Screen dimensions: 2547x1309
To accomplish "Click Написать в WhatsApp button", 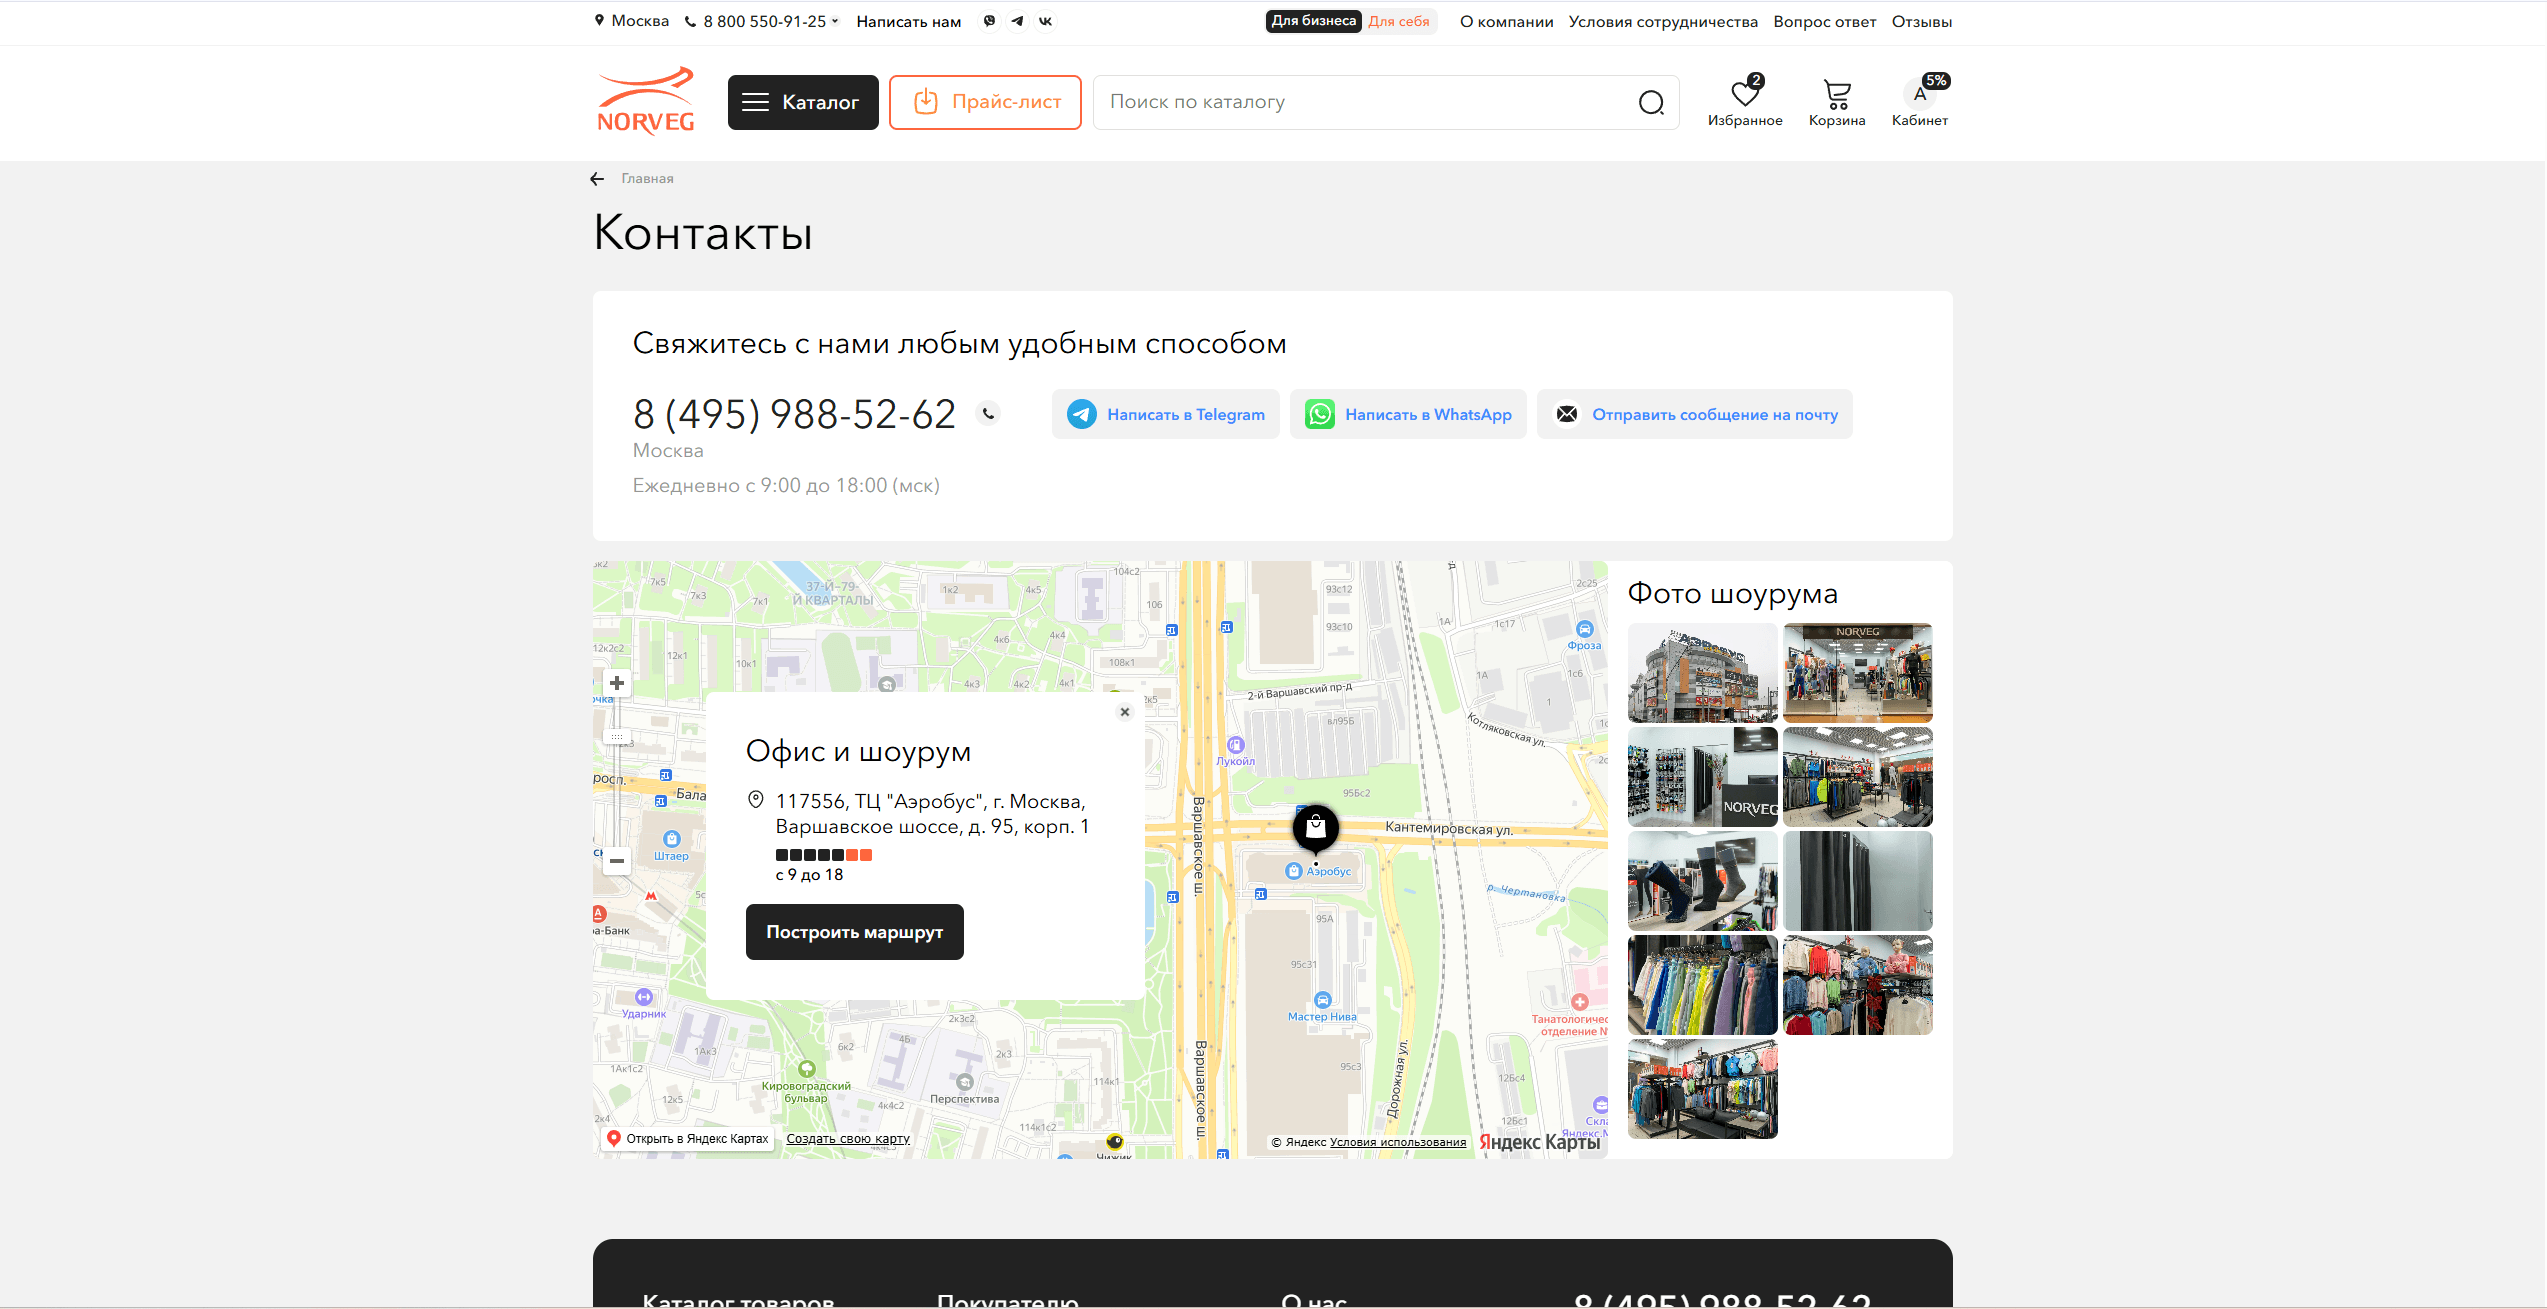I will point(1407,414).
